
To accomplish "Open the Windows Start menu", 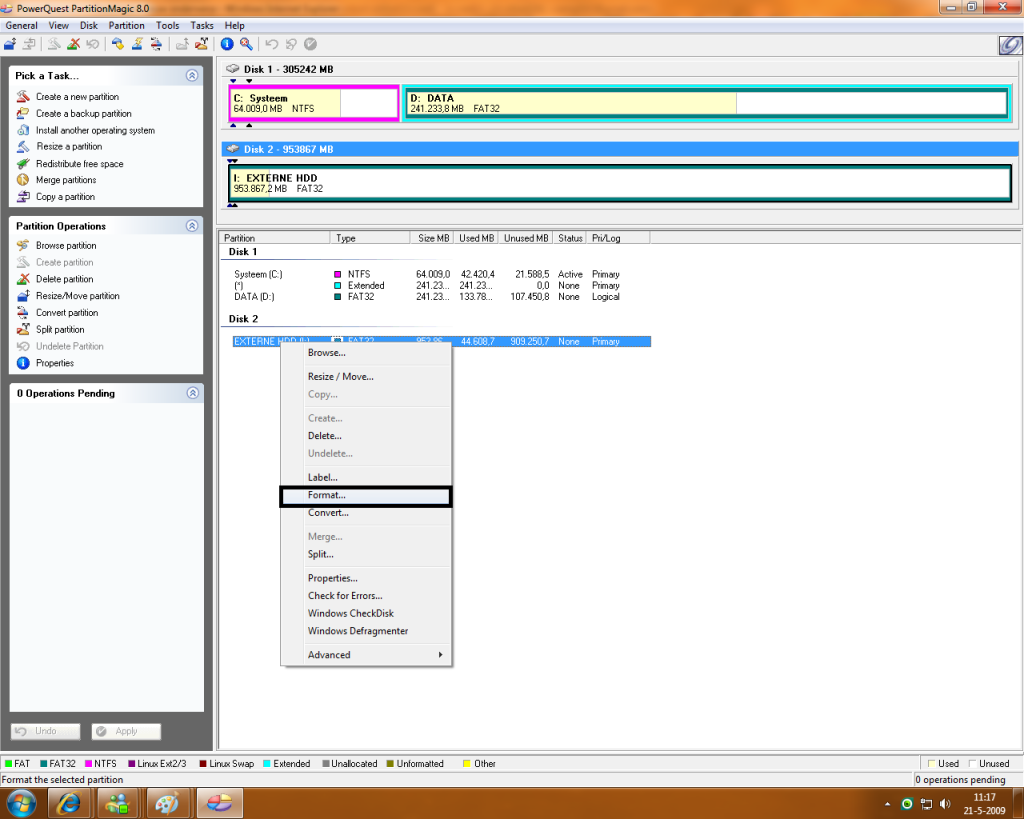I will 21,803.
